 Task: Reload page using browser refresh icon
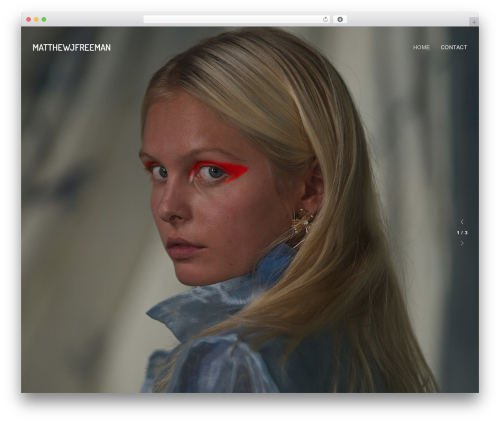325,19
